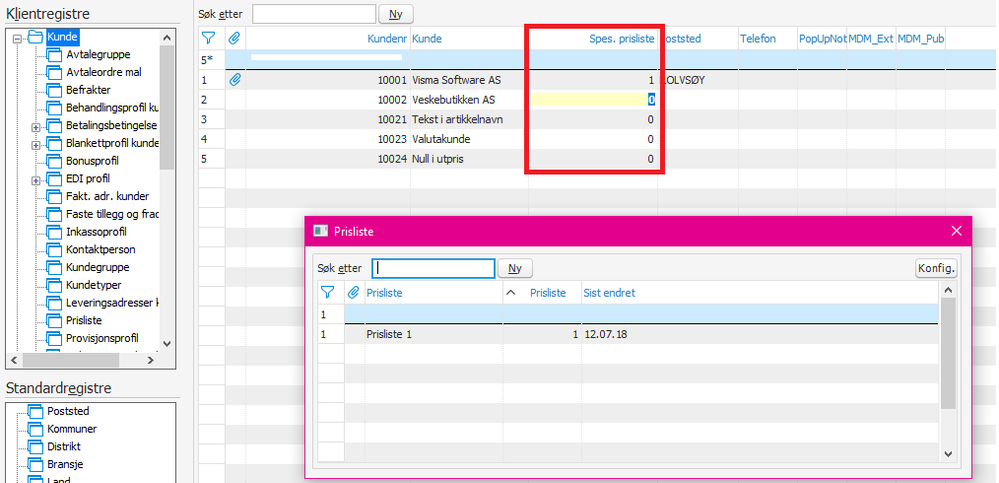This screenshot has height=483, width=999.
Task: Click the Ny button in Prisliste dialog
Action: [x=515, y=268]
